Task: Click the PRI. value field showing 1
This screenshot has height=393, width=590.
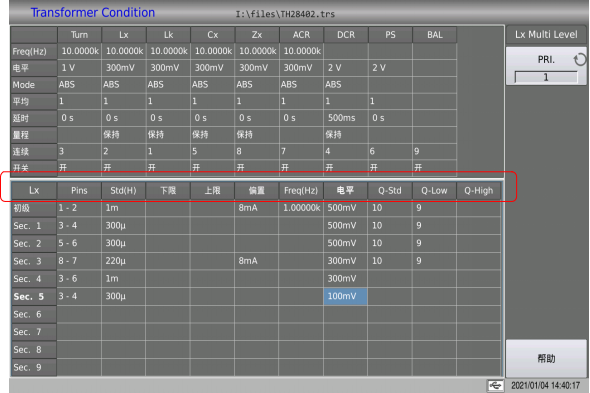Action: (x=546, y=77)
